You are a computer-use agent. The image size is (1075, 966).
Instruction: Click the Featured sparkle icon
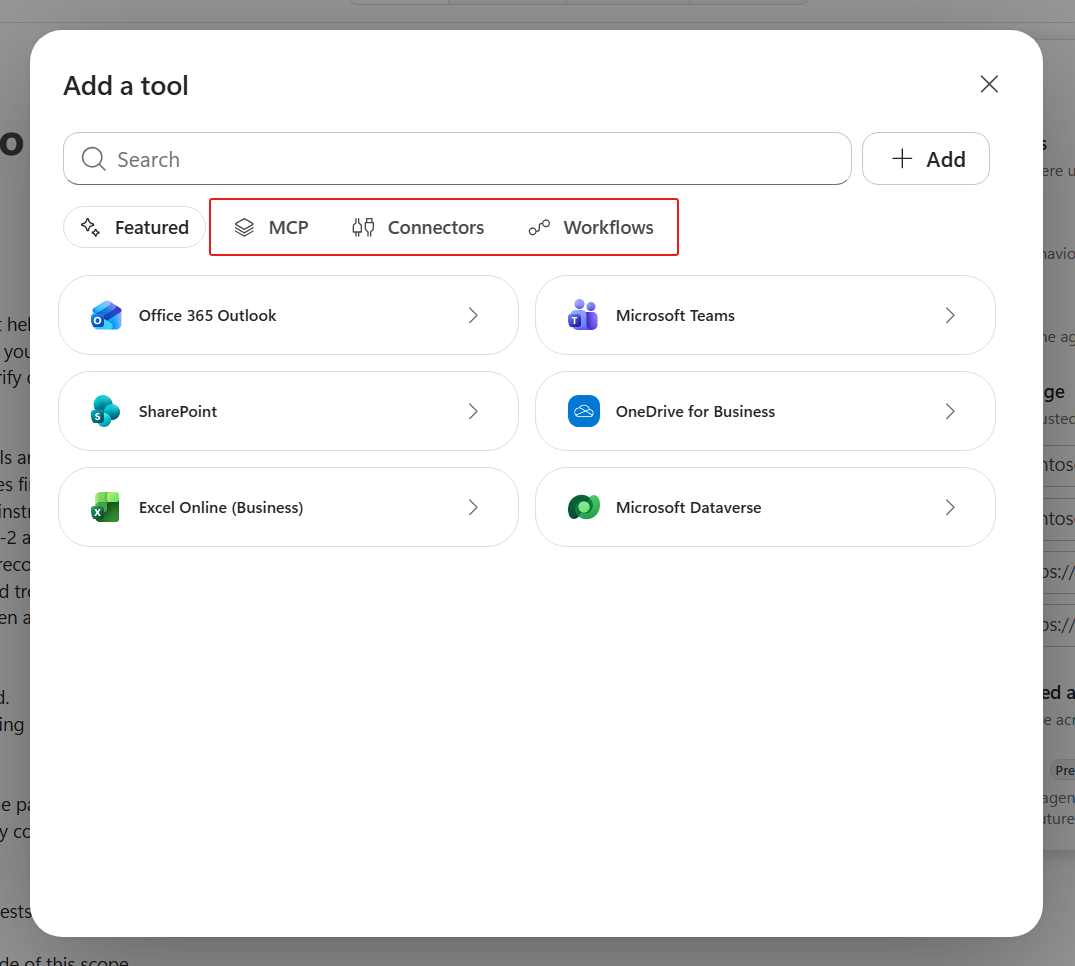(x=90, y=227)
